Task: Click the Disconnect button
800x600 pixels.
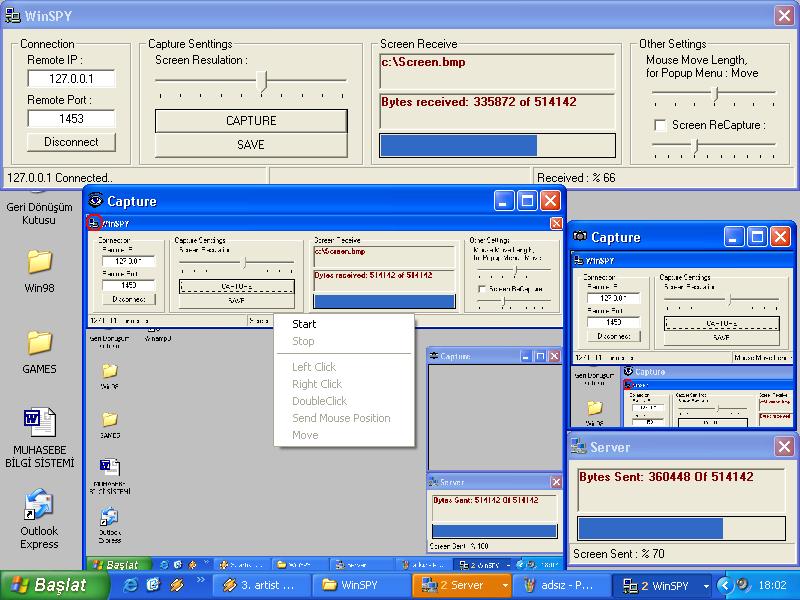Action: pyautogui.click(x=71, y=142)
